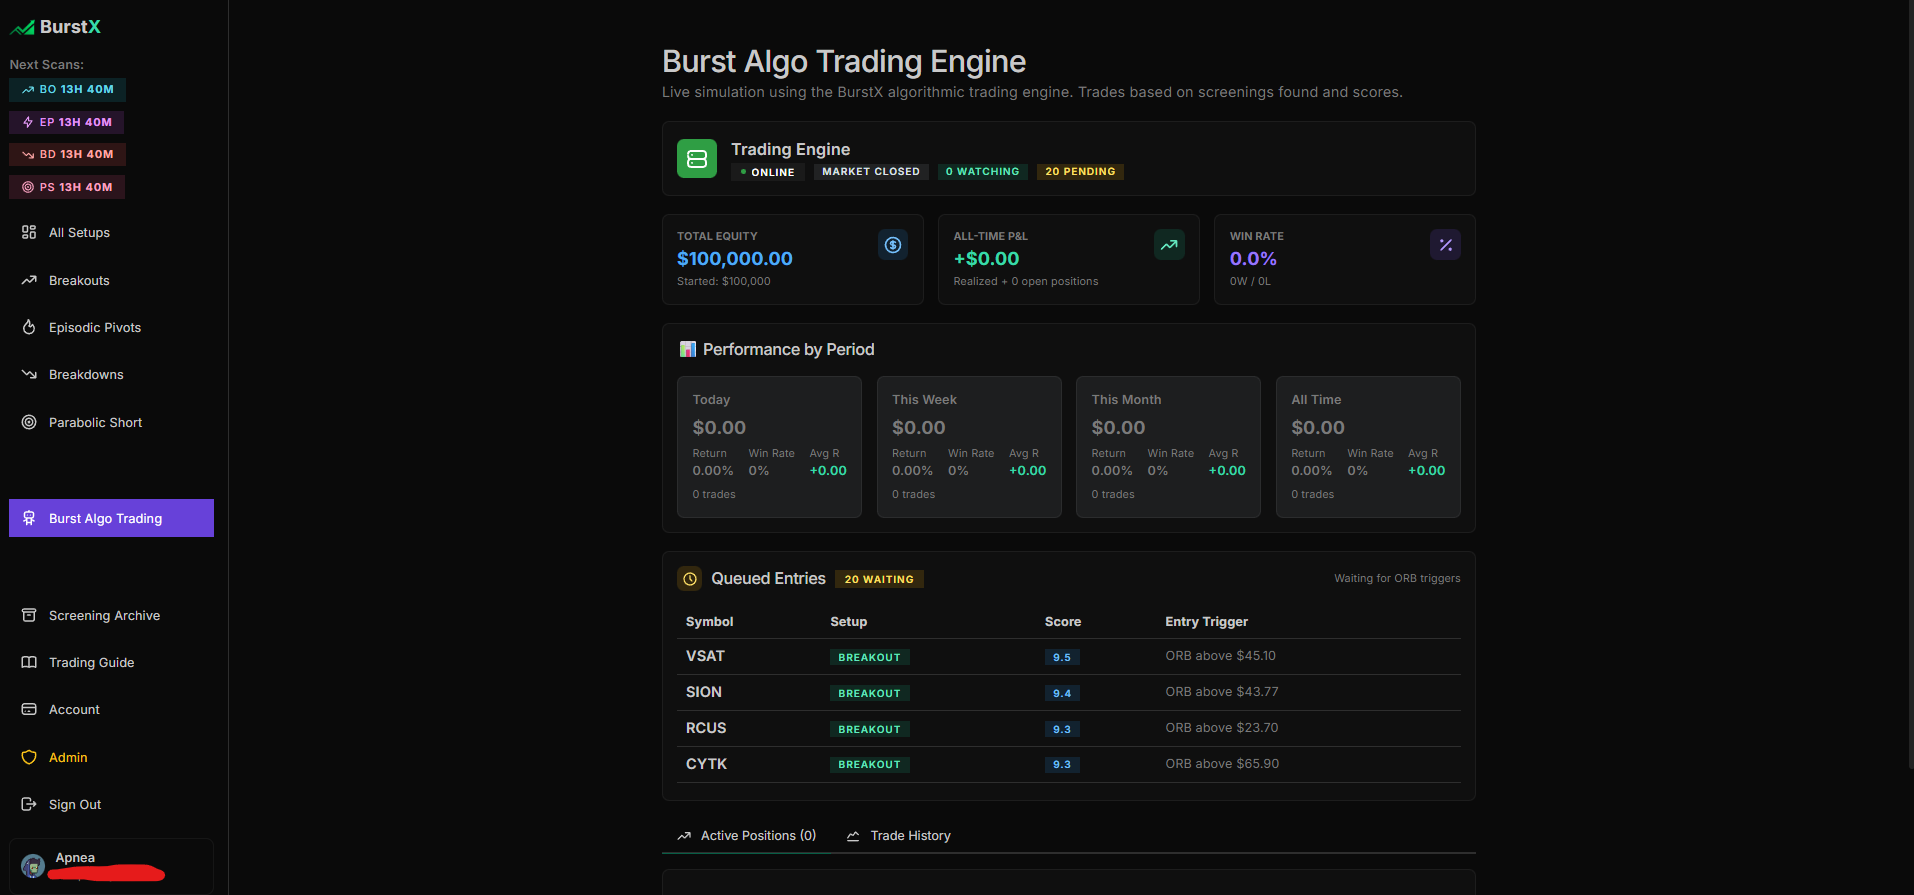Click the clock icon beside Queued Entries
1914x895 pixels.
click(690, 579)
